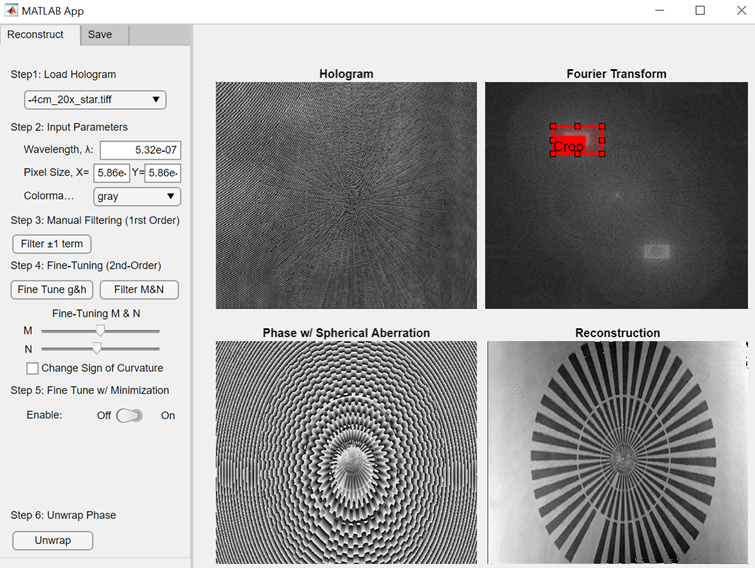Screen dimensions: 755x568
Task: Switch to the Save tab
Action: coord(100,34)
